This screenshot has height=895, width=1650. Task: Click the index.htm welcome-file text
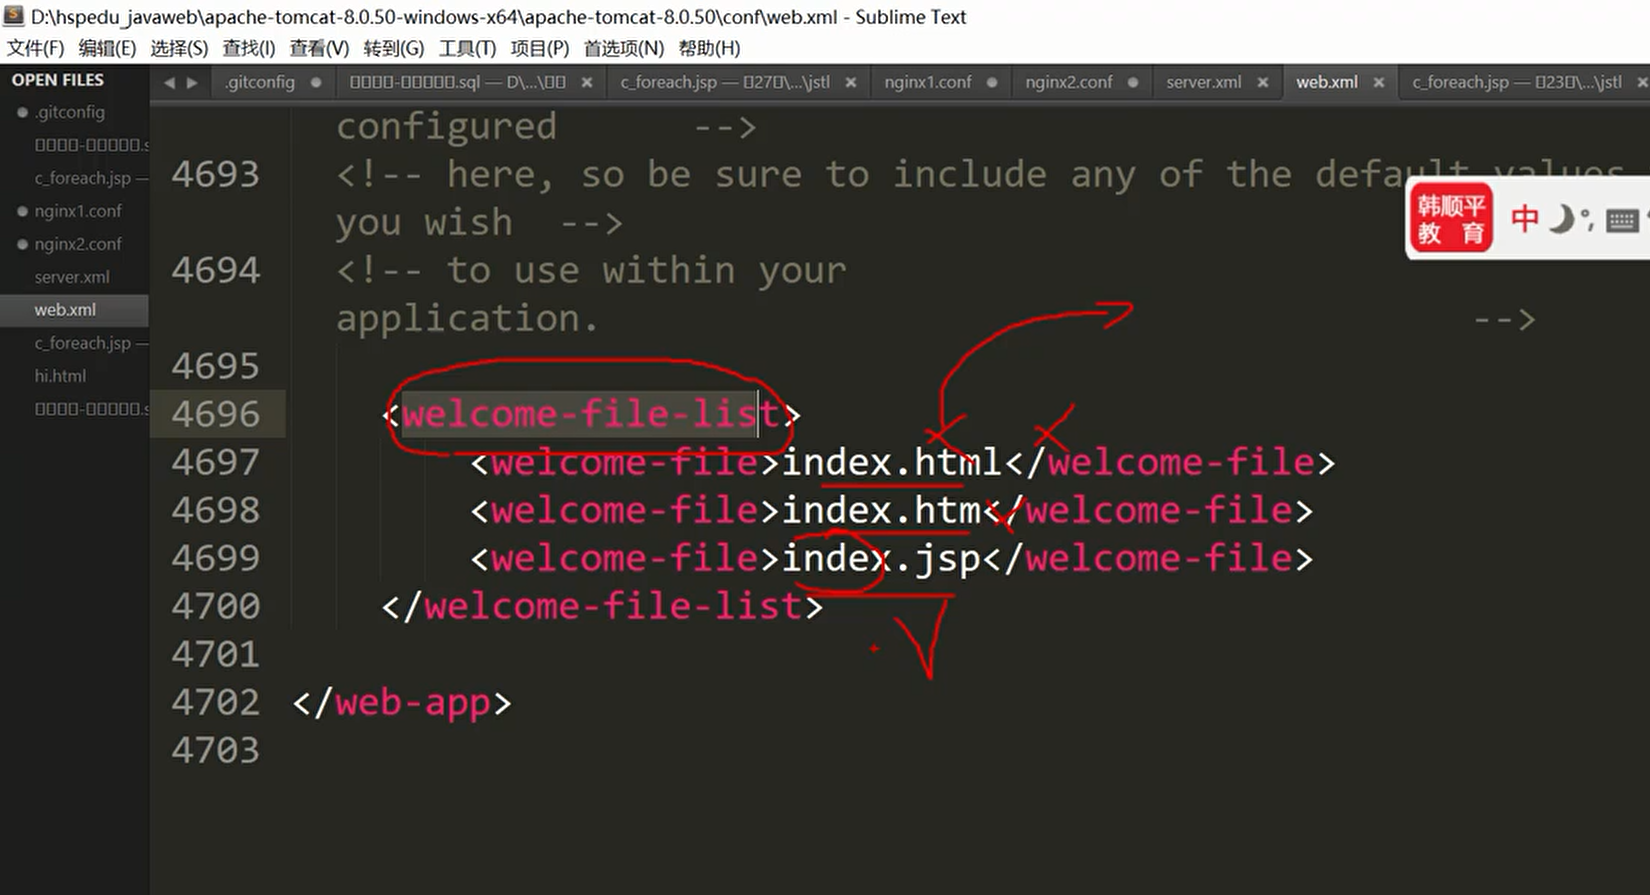click(881, 510)
